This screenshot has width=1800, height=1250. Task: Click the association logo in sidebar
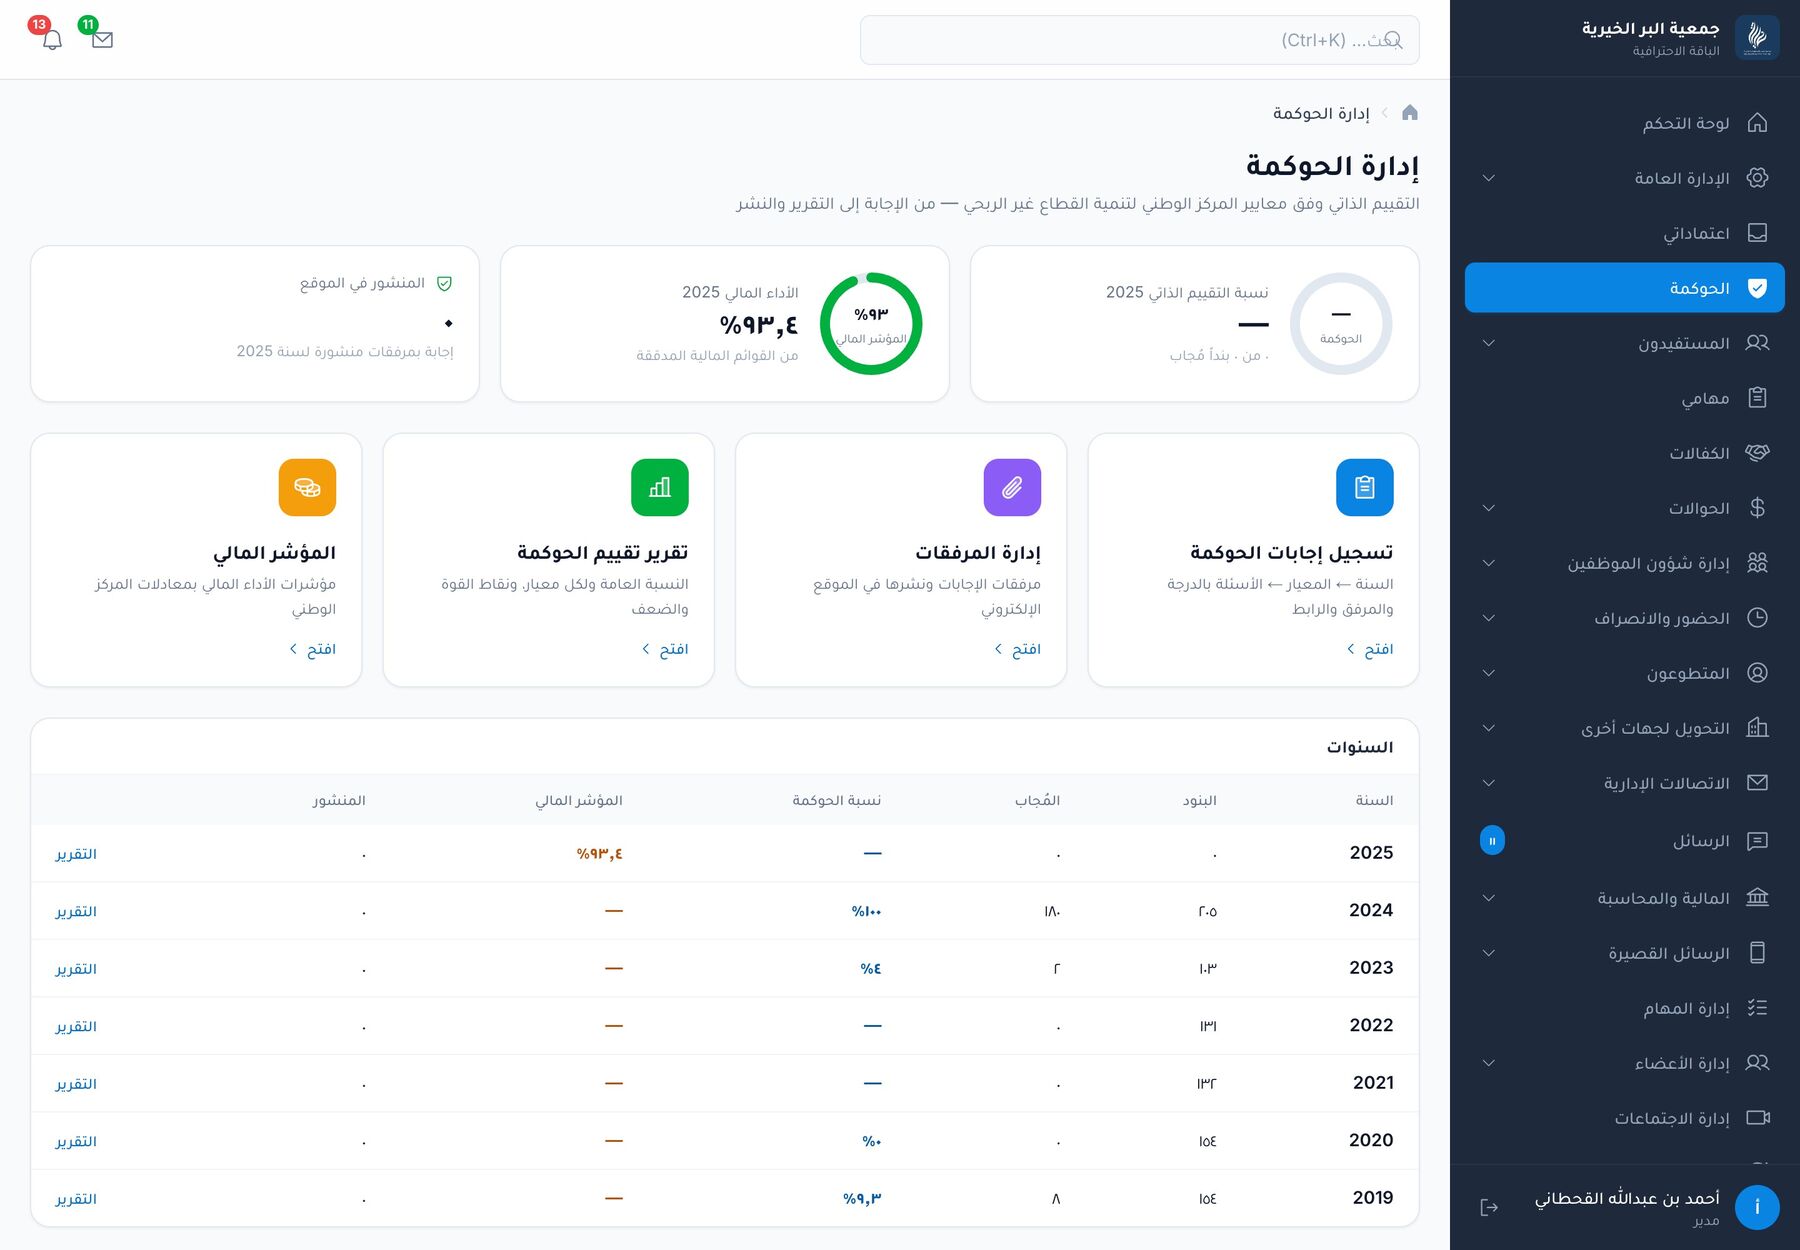pos(1757,38)
